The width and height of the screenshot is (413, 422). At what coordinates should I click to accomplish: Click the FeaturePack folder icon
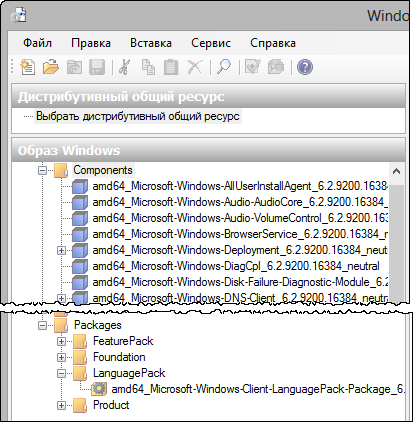click(x=80, y=341)
